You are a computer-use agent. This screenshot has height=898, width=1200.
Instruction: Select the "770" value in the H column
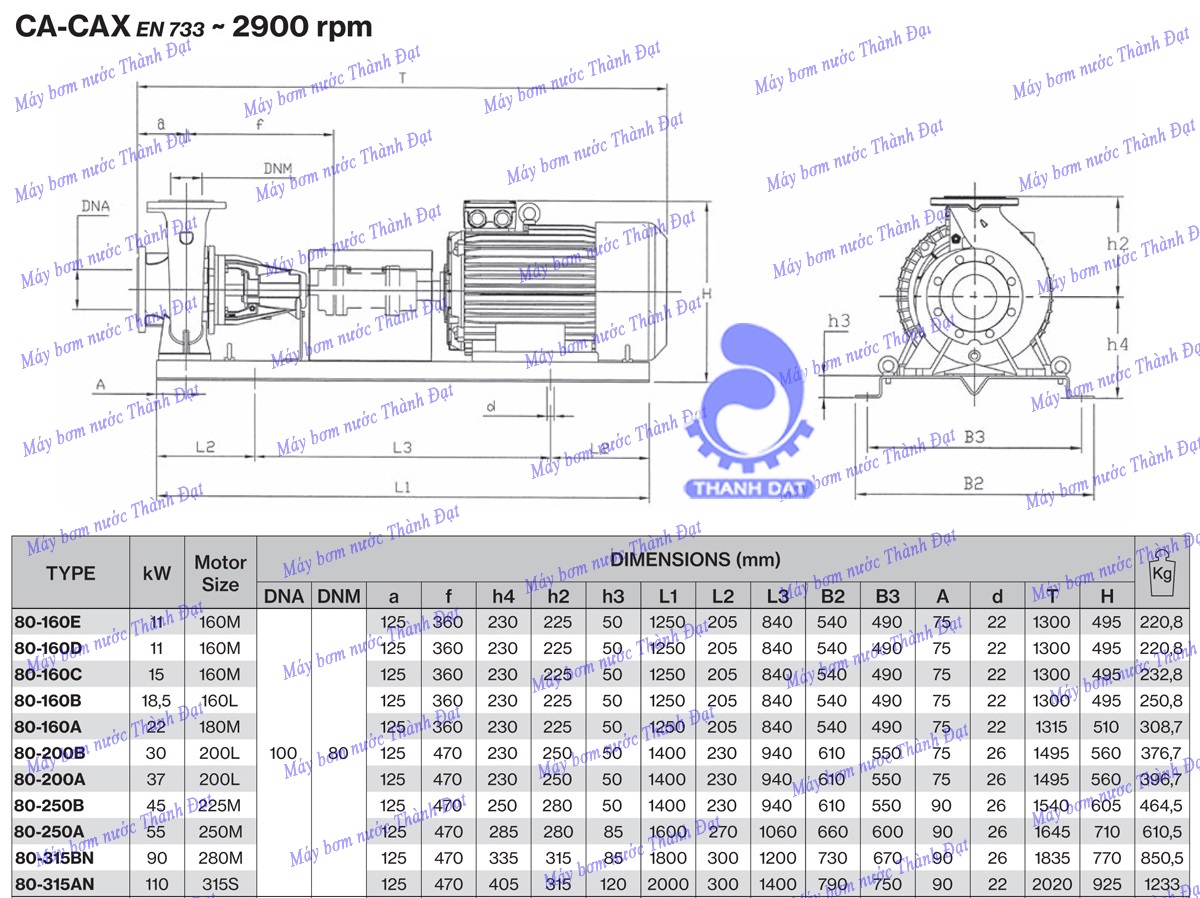pyautogui.click(x=1107, y=858)
